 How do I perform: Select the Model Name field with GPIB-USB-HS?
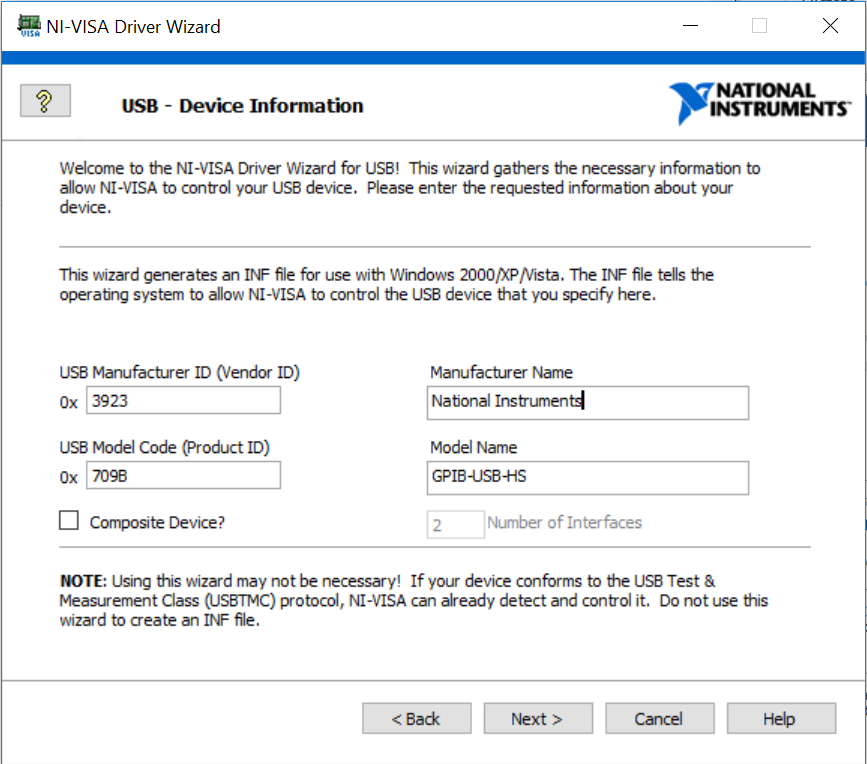coord(587,477)
